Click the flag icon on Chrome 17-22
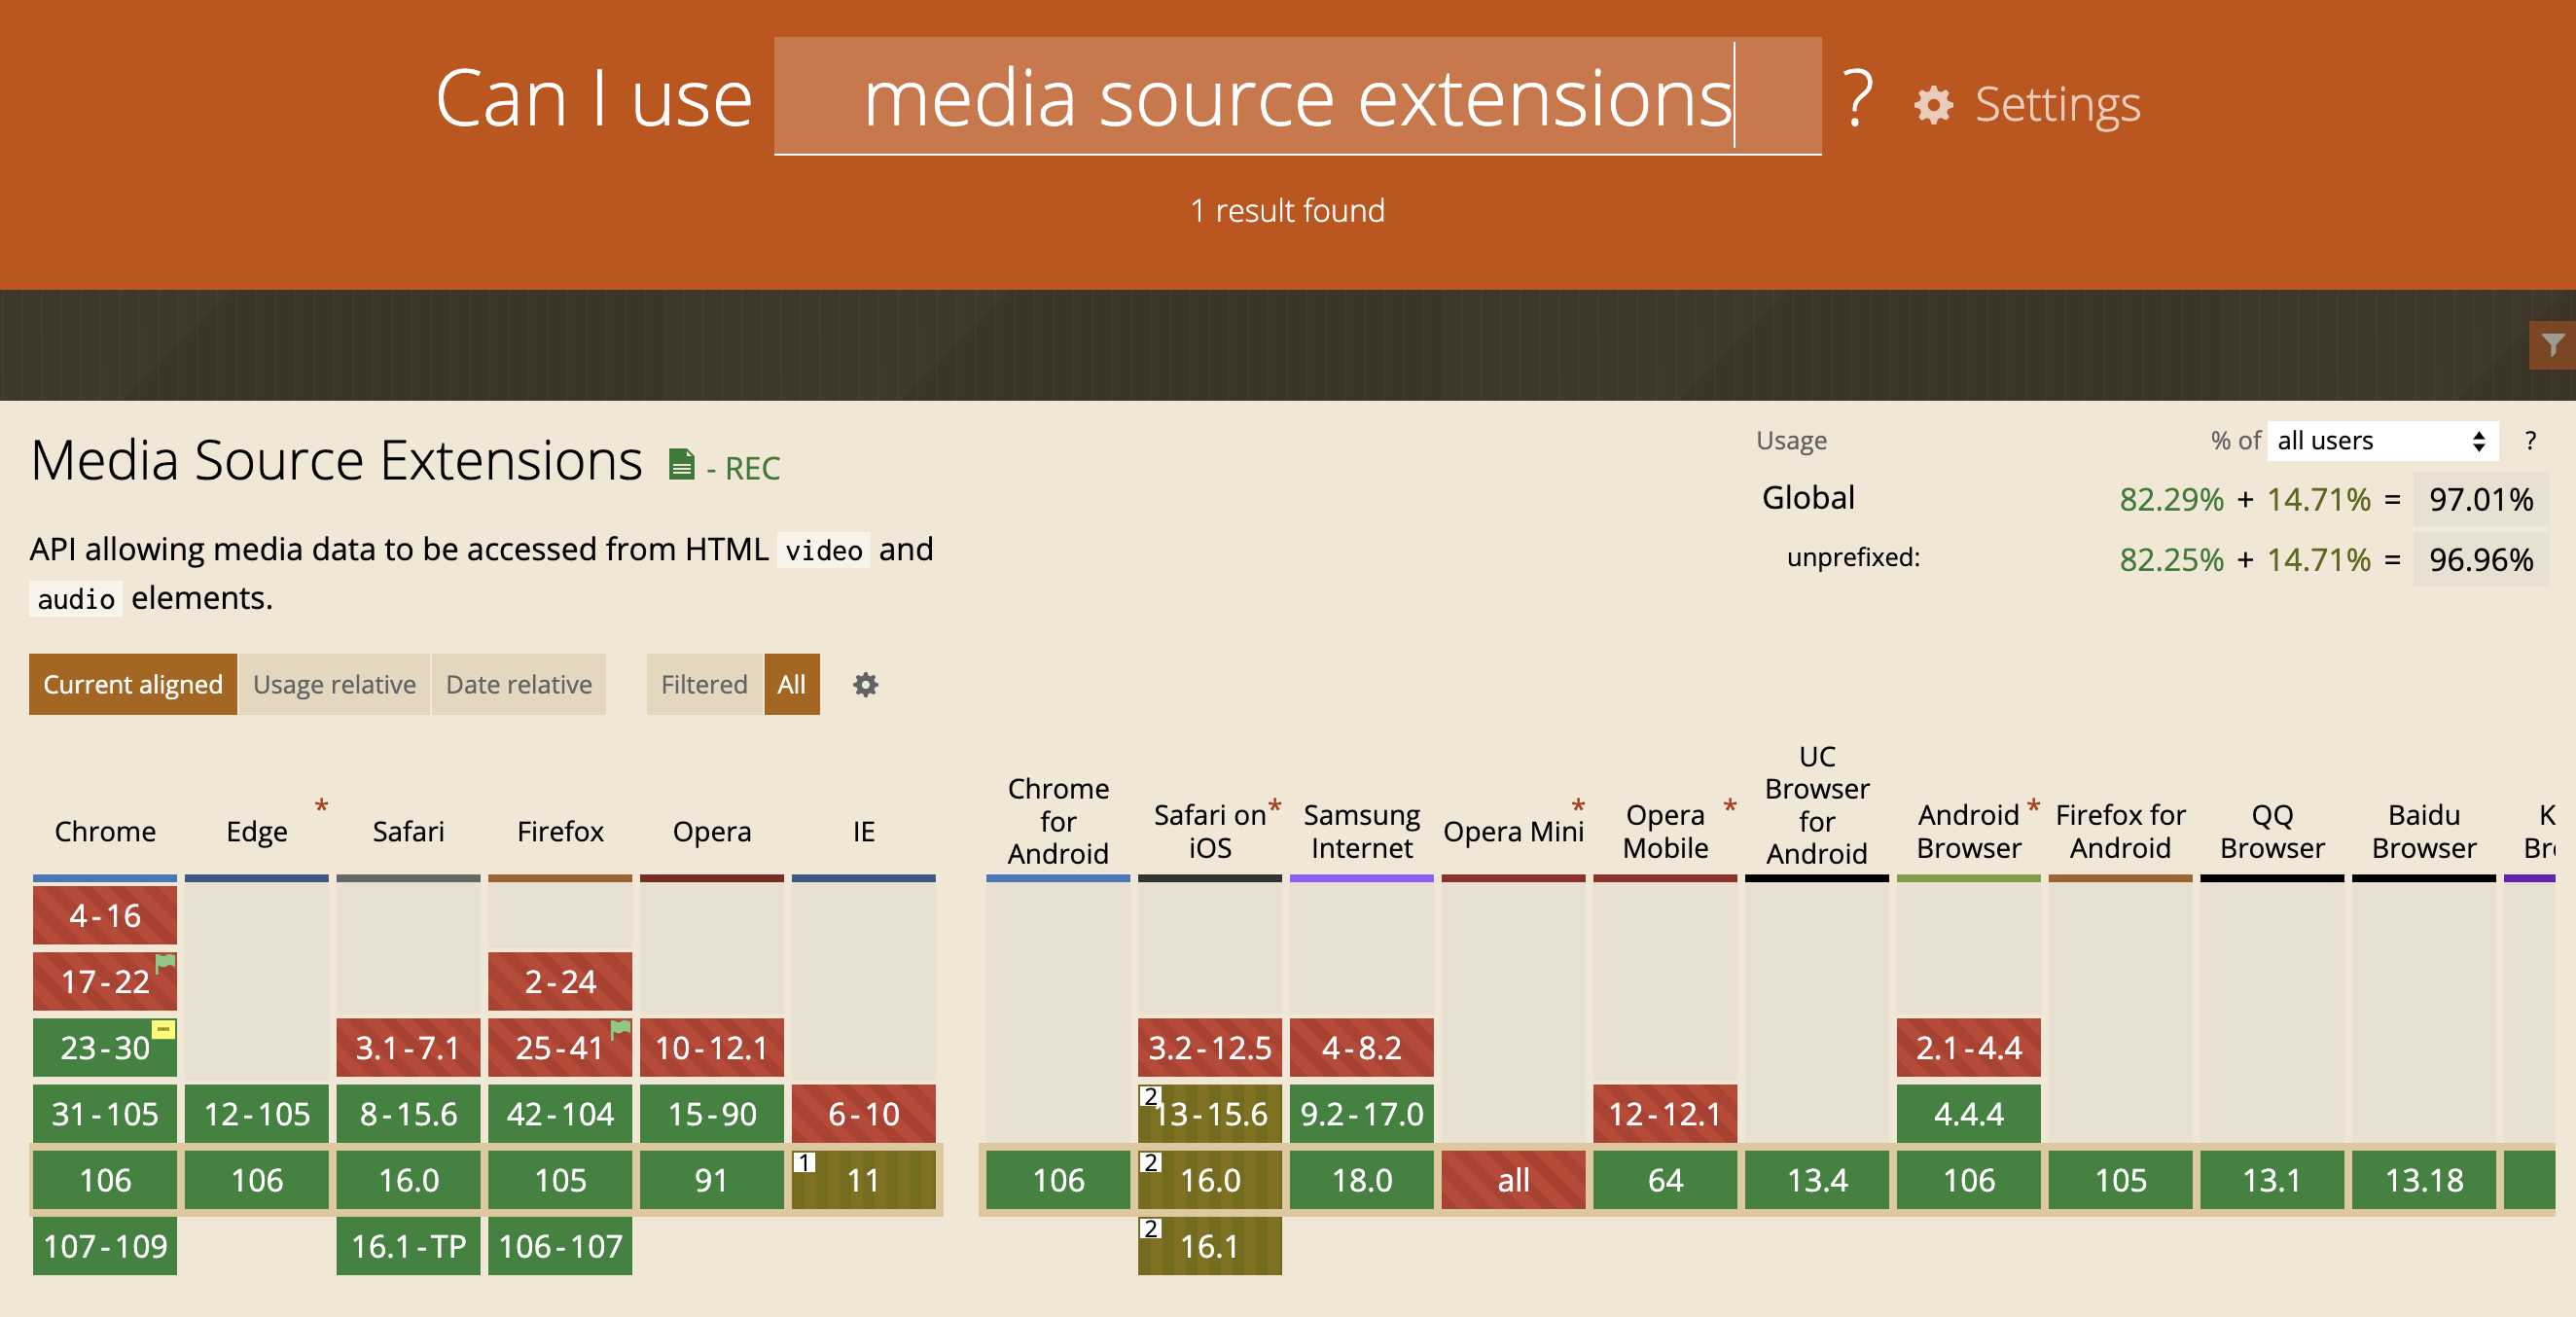Screen dimensions: 2576x1317 click(x=165, y=962)
